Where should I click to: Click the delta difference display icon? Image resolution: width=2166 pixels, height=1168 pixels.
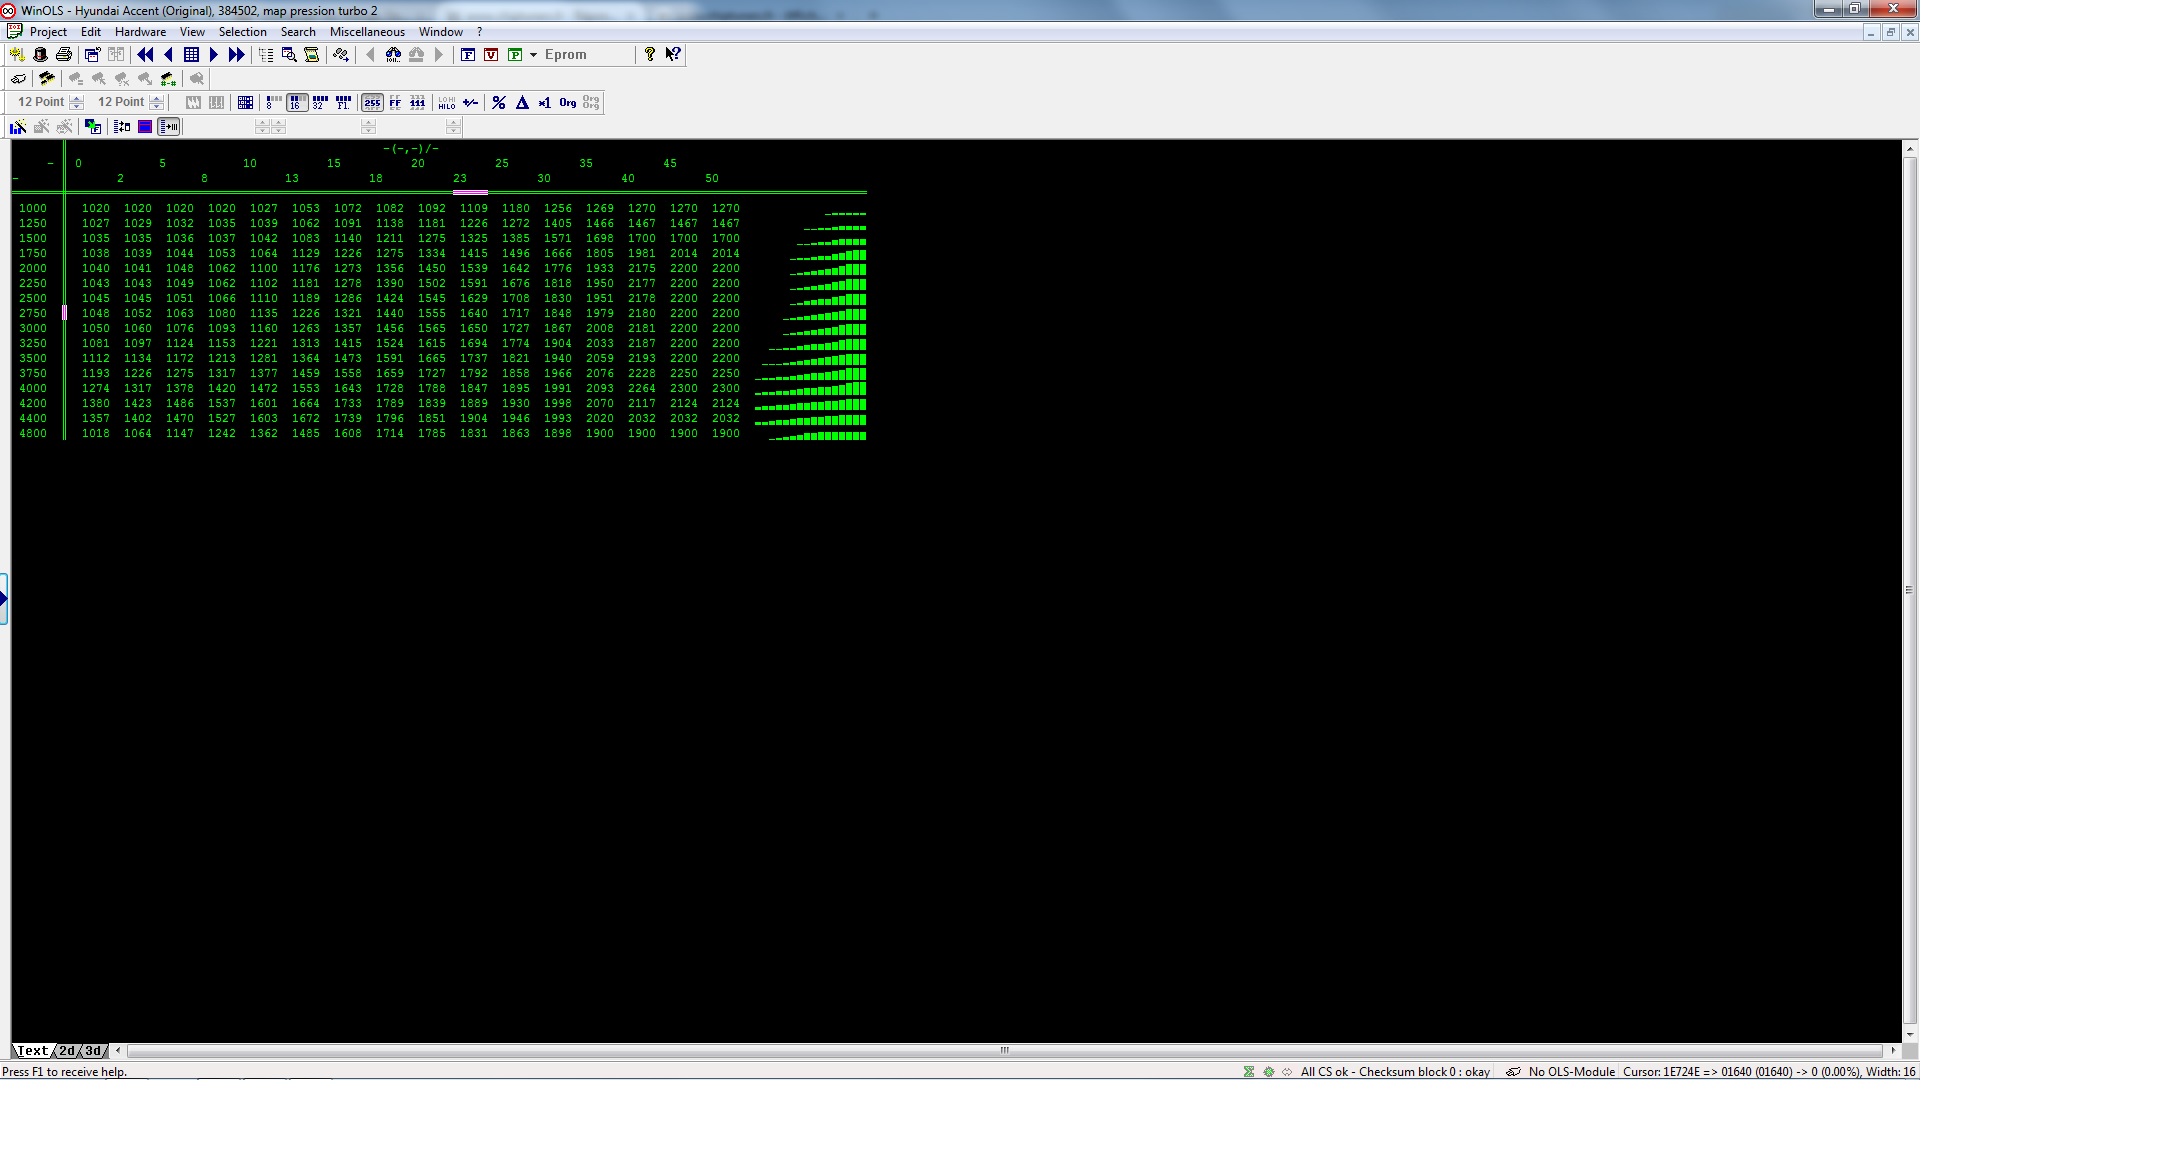click(522, 103)
